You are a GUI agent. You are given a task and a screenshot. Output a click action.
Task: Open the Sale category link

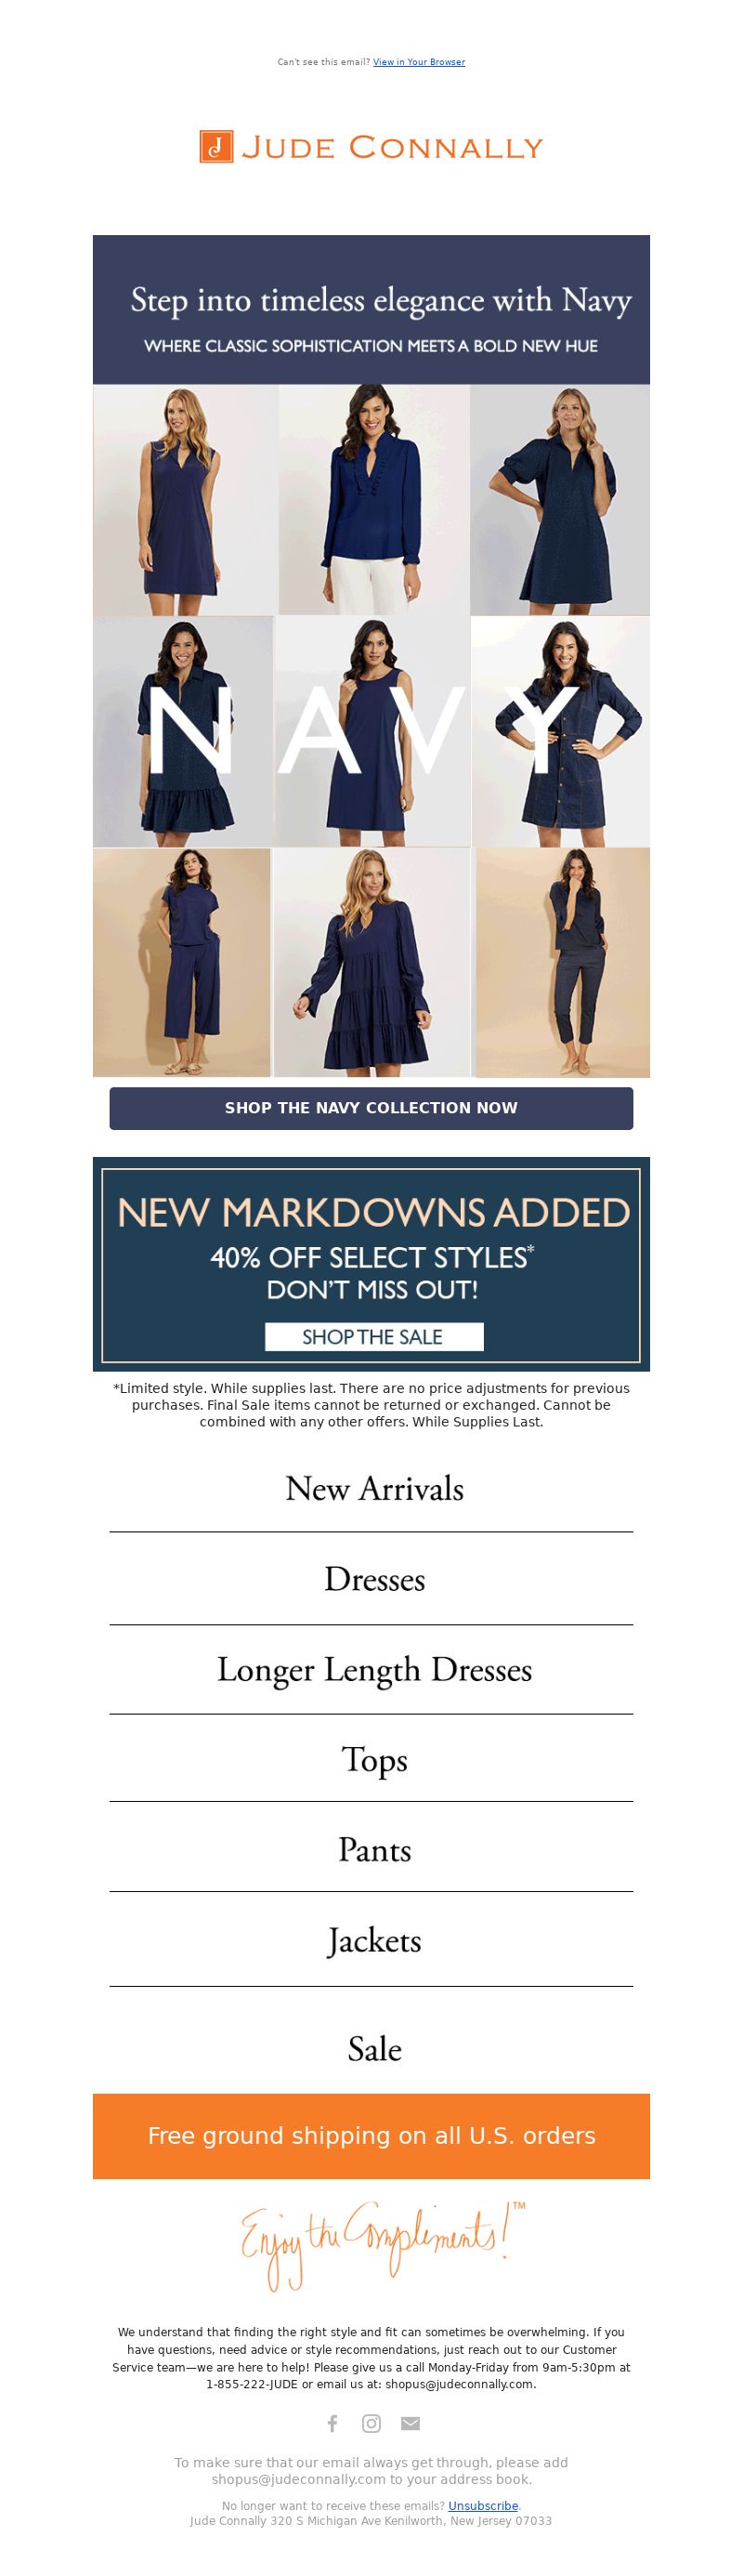pos(374,2049)
